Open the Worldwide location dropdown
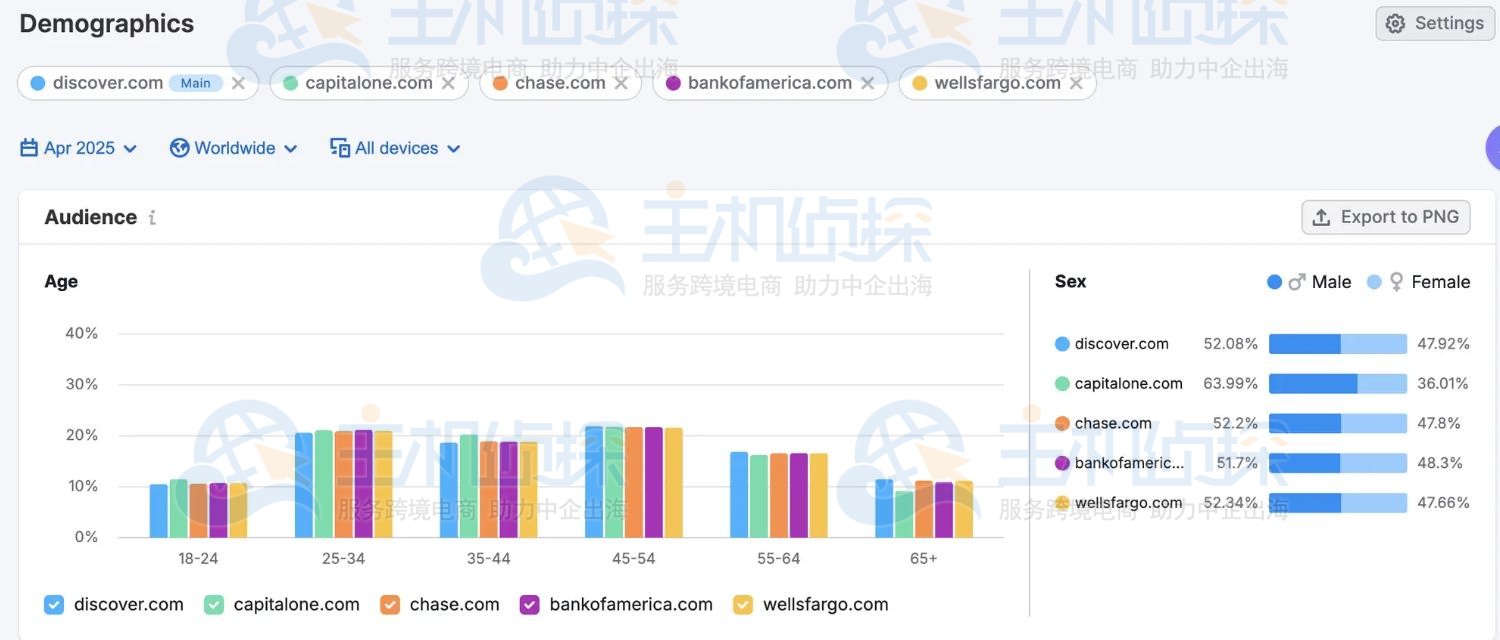This screenshot has width=1500, height=640. [x=234, y=147]
